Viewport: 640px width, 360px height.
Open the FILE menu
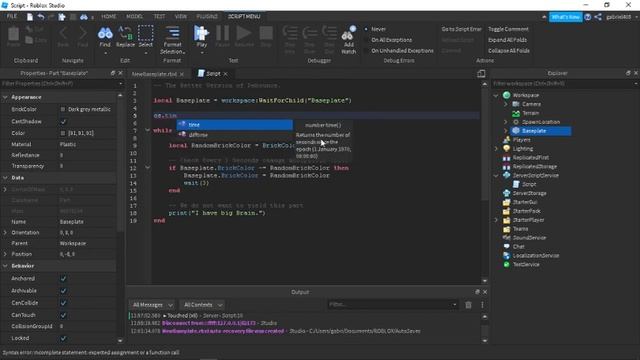coord(12,16)
